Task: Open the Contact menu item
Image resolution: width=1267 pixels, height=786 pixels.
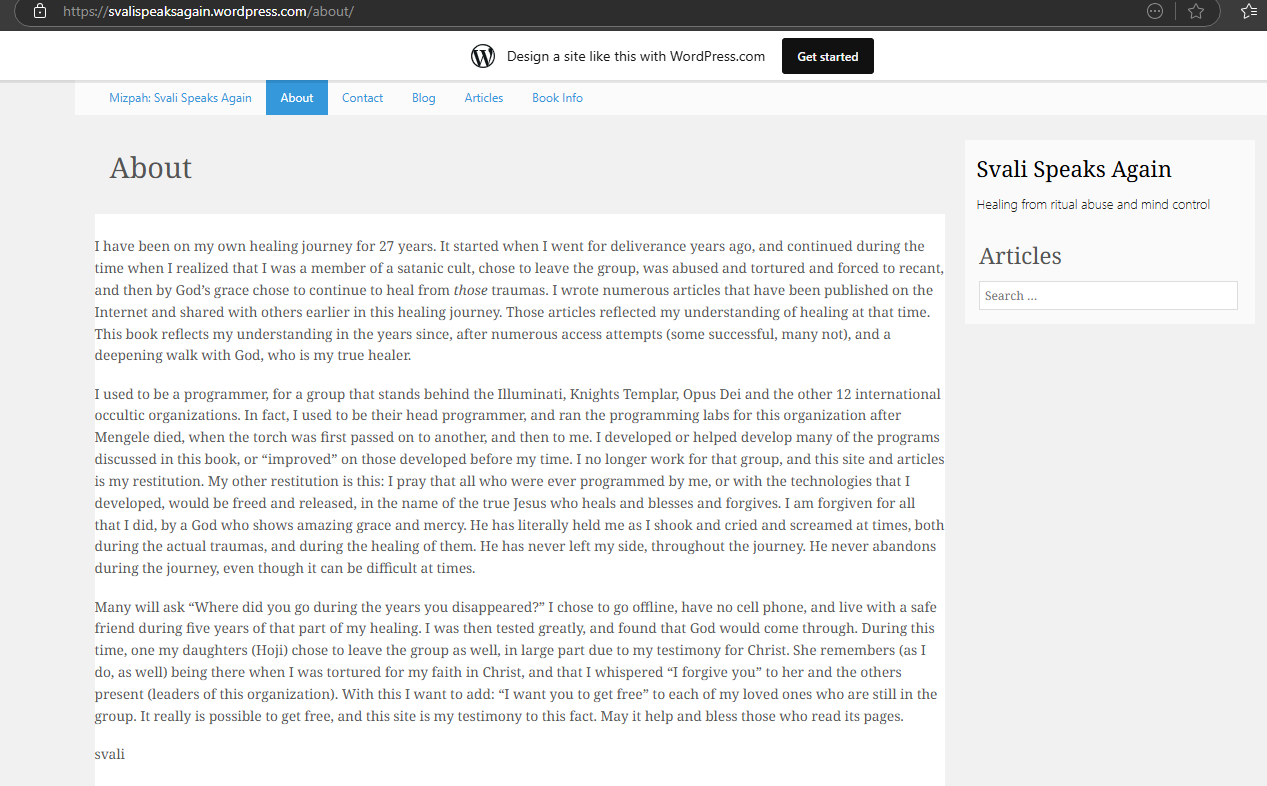Action: pyautogui.click(x=362, y=98)
